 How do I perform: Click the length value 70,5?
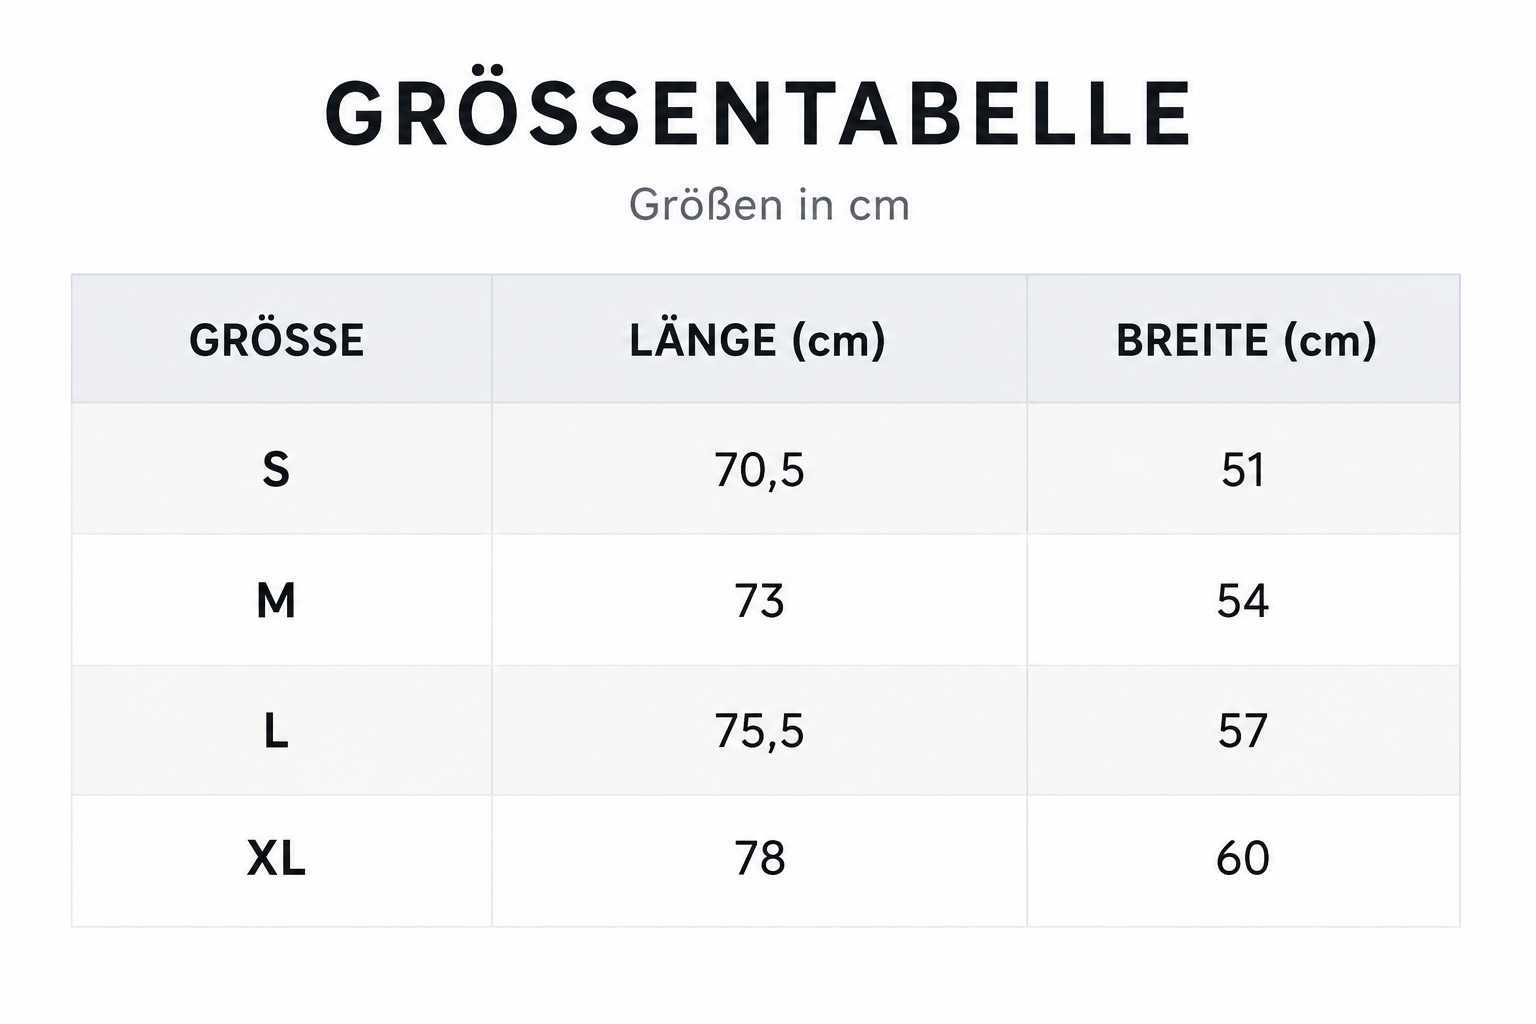tap(759, 470)
